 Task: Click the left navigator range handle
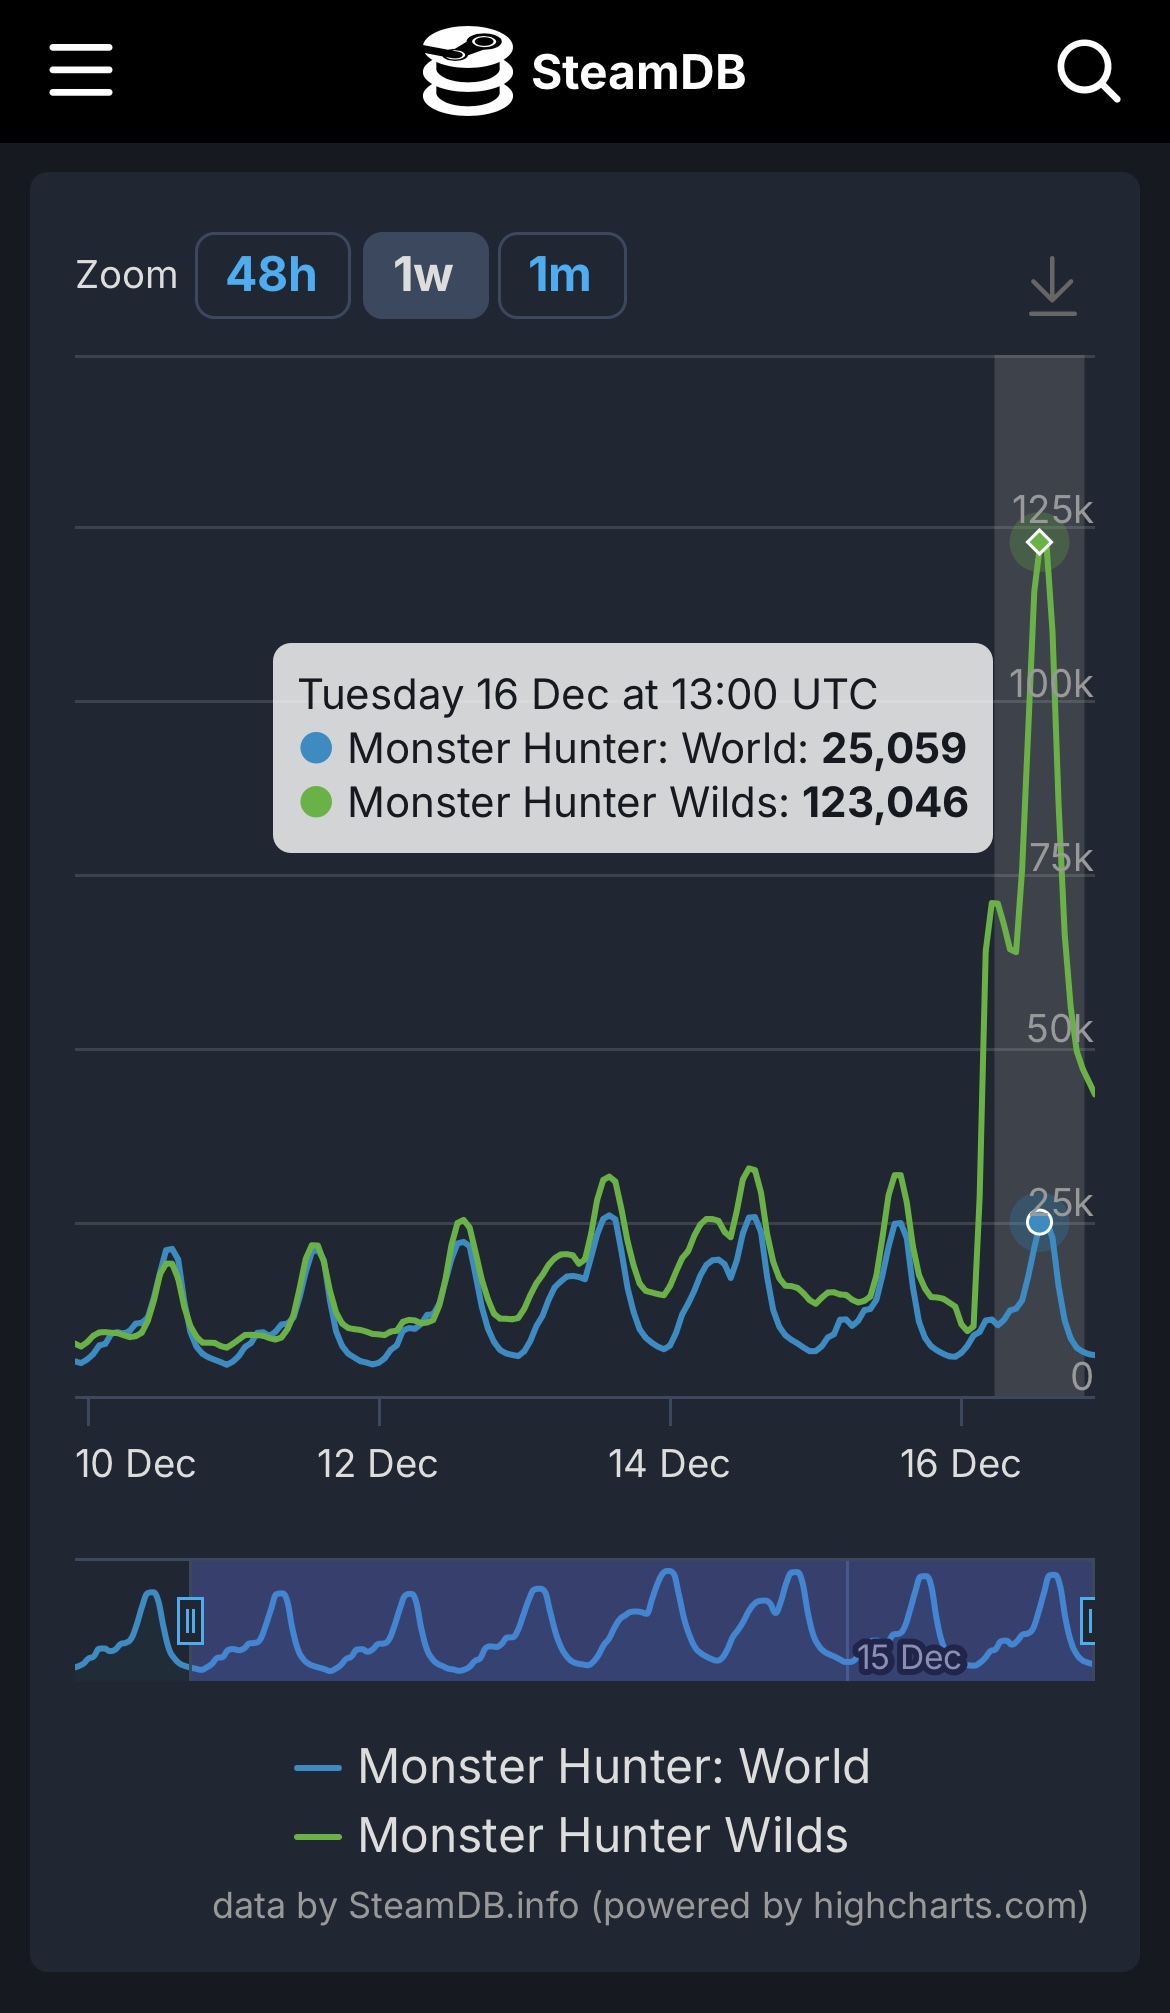coord(190,1621)
